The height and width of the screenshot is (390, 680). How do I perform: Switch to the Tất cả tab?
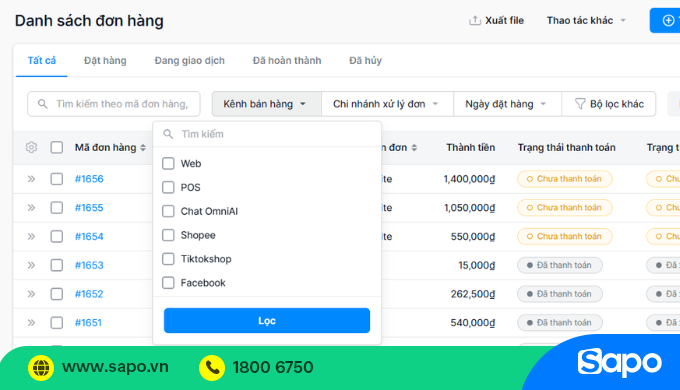[42, 61]
